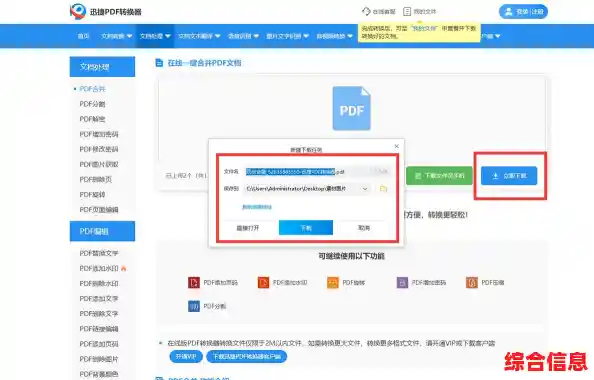Viewport: 594px width, 380px height.
Task: Click the 下载迅捷PDF转换器客户端 button
Action: point(247,357)
